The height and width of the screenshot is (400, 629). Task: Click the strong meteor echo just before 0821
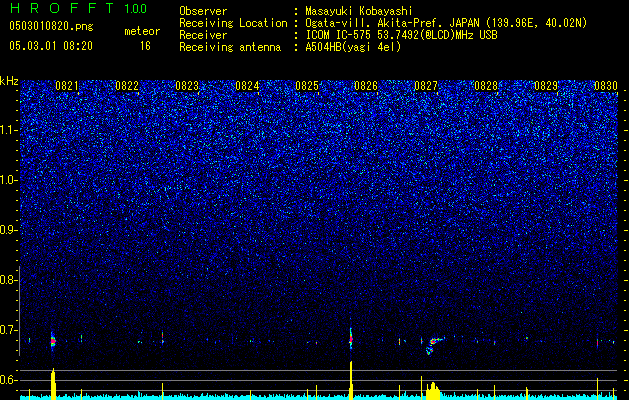point(53,341)
